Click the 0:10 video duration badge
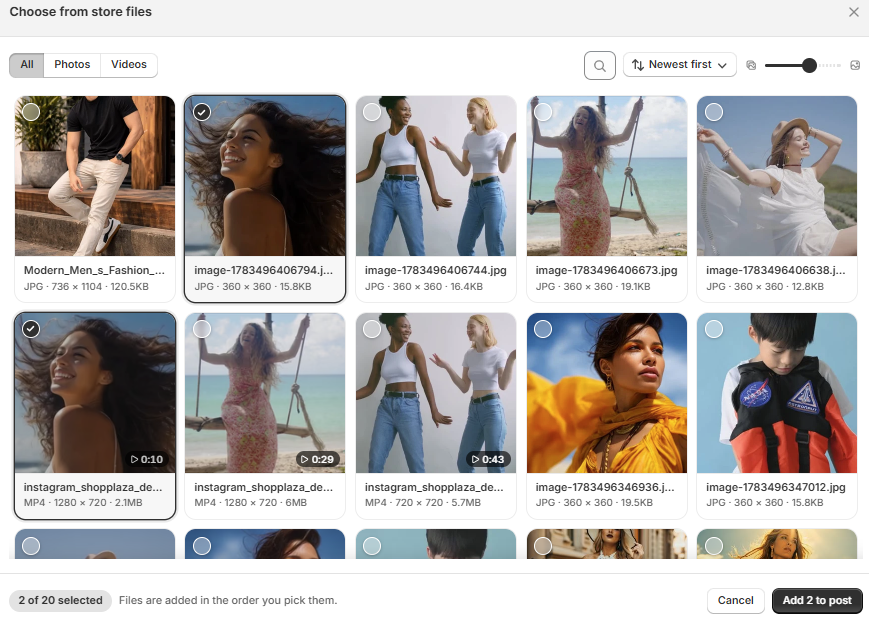 (147, 459)
